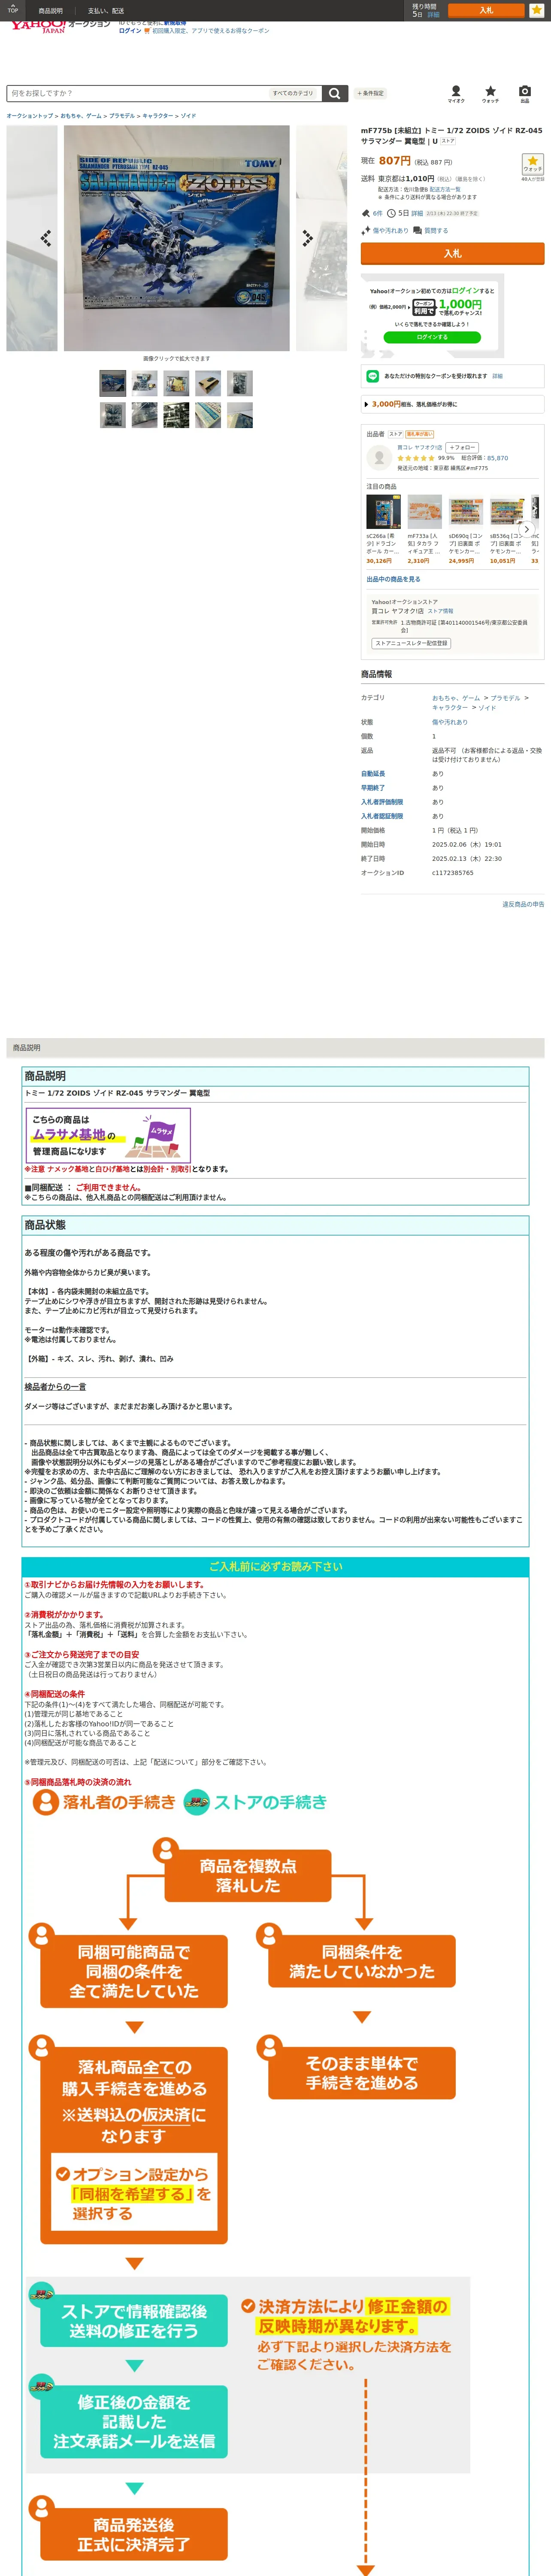Click the 出品 camera icon
The image size is (551, 2576).
[x=525, y=93]
